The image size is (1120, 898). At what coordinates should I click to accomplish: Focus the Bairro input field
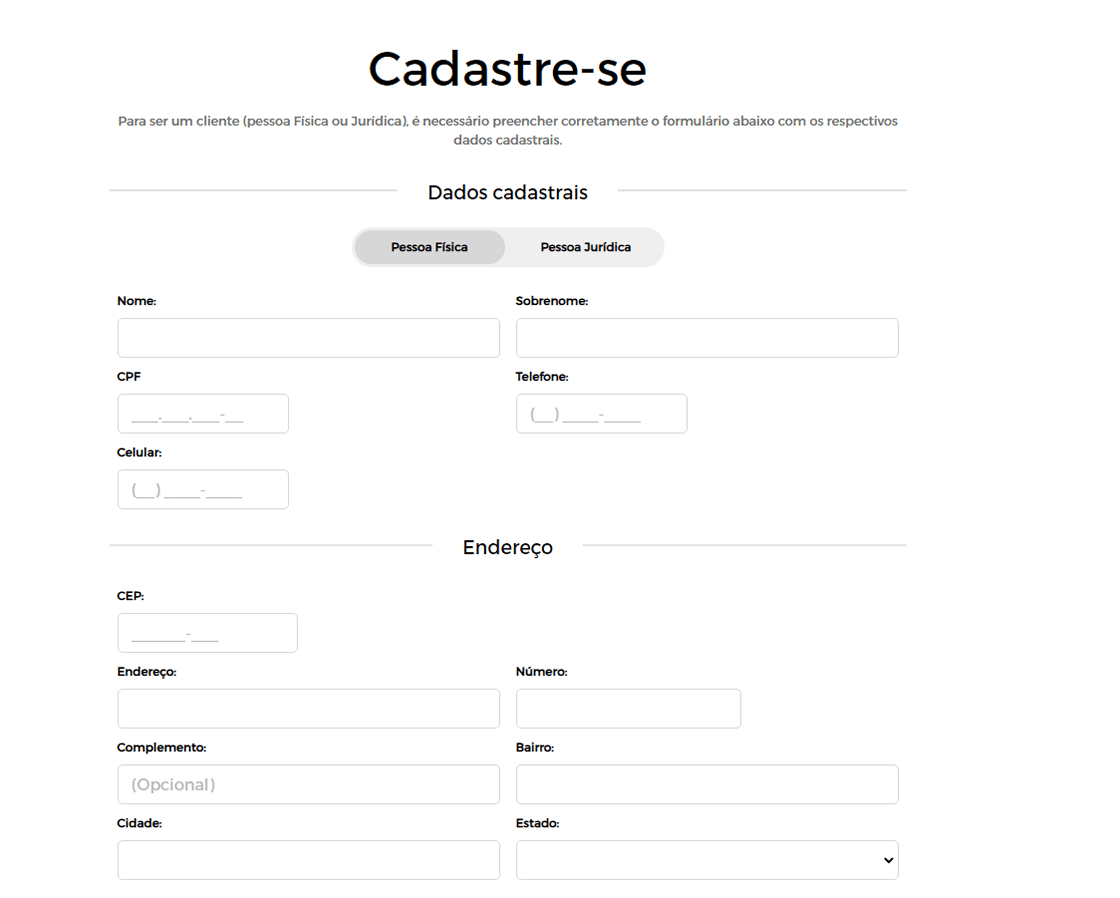[707, 784]
